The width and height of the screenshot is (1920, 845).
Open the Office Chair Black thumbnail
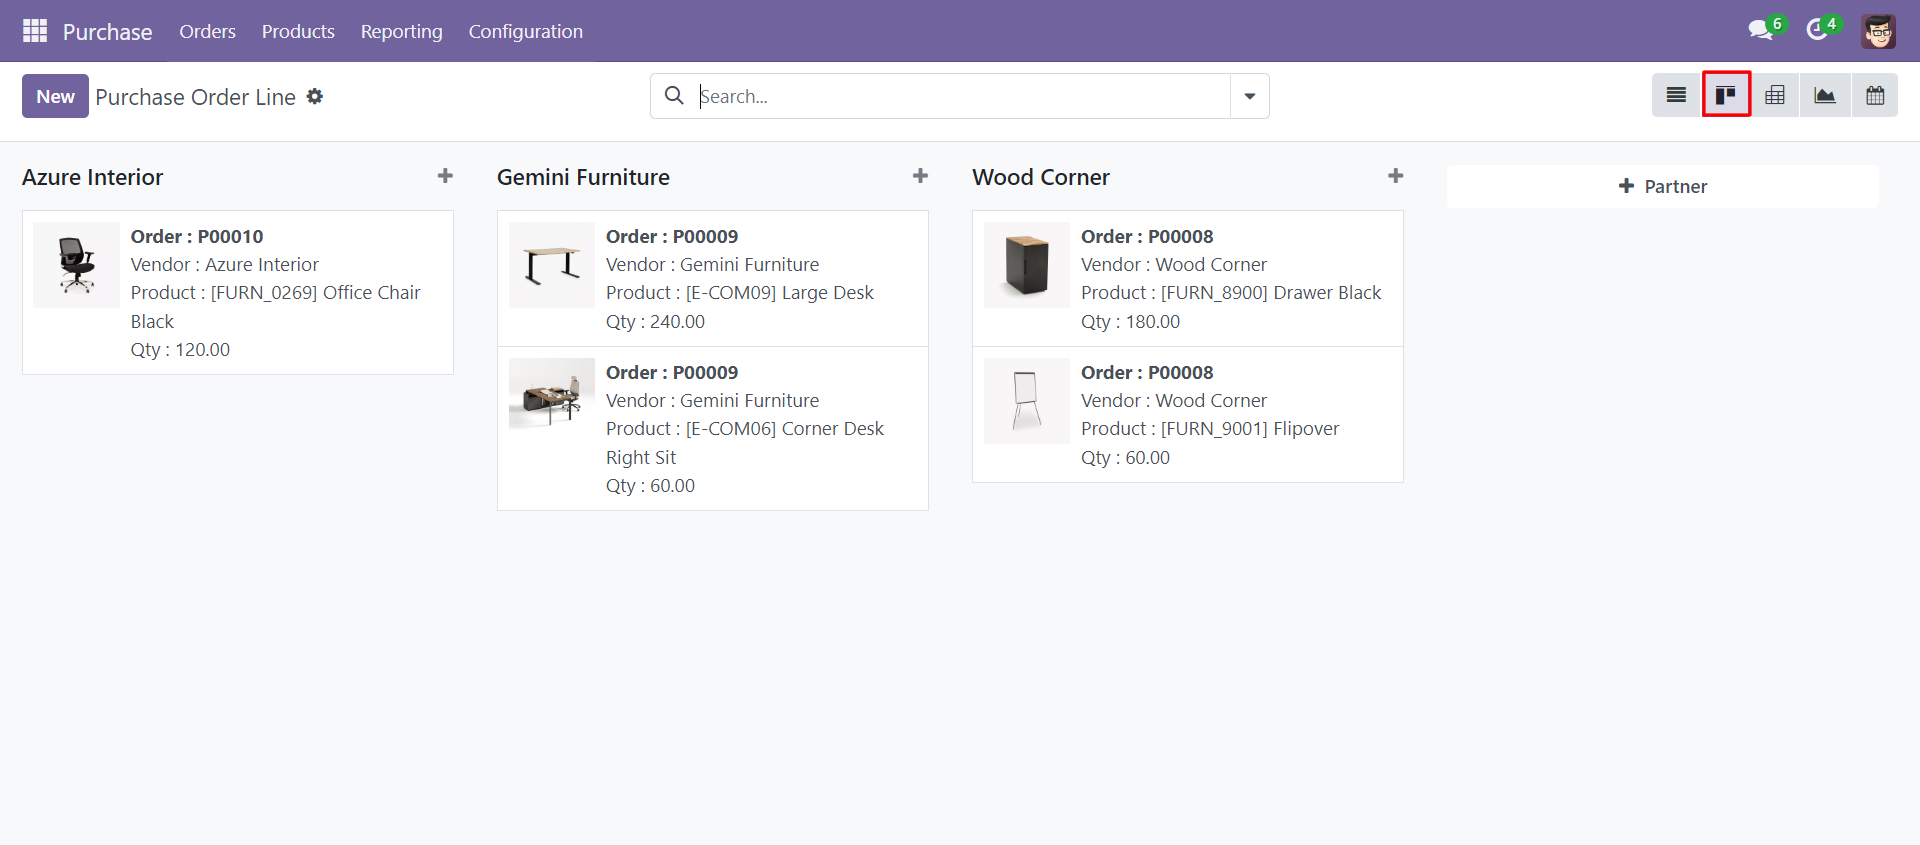click(x=76, y=265)
